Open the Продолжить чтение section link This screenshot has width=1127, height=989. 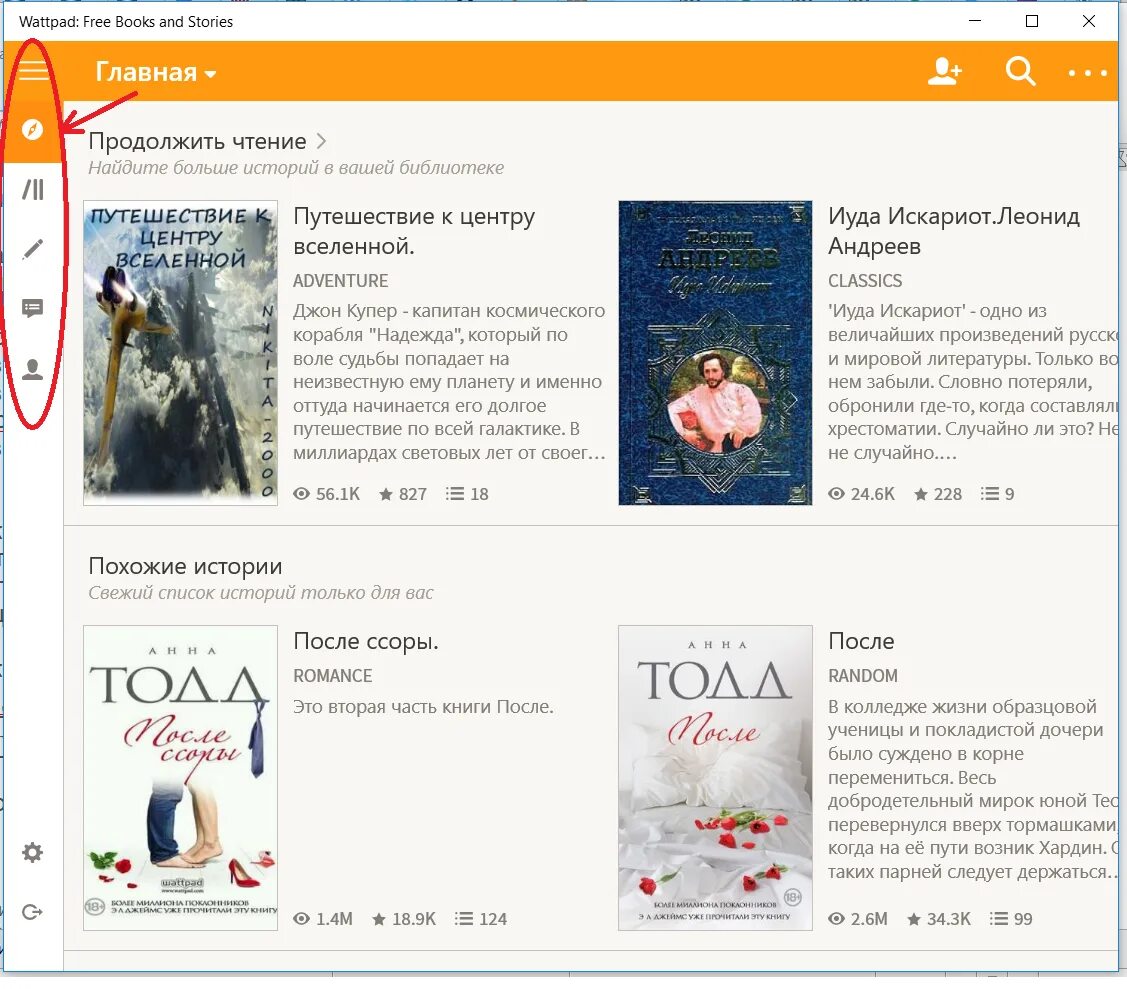click(198, 141)
